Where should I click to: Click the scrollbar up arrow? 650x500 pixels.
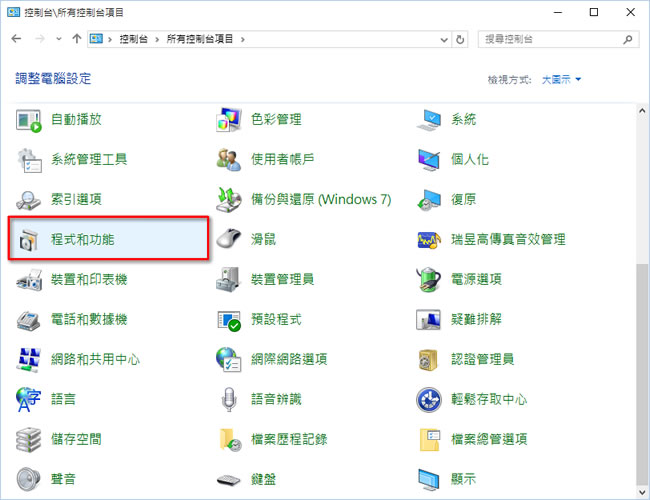click(642, 111)
